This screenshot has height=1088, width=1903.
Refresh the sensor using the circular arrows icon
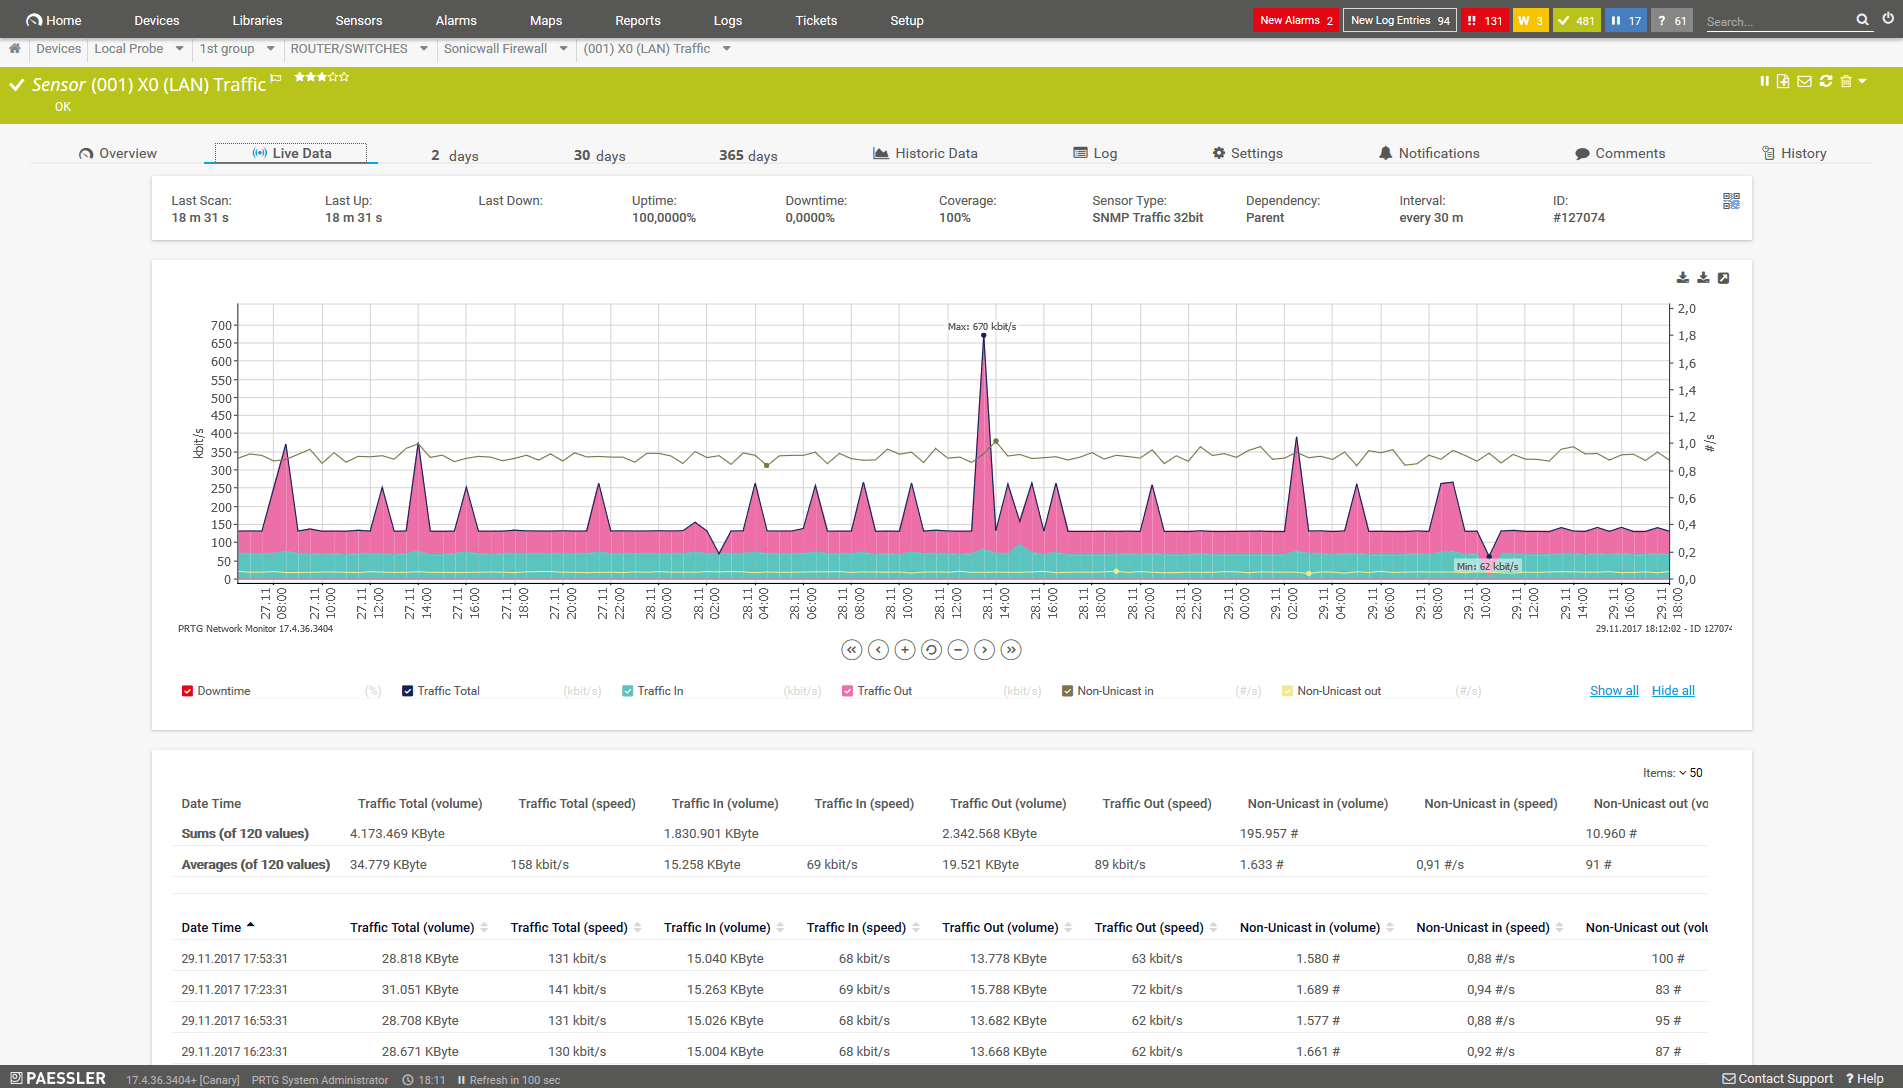tap(1825, 81)
